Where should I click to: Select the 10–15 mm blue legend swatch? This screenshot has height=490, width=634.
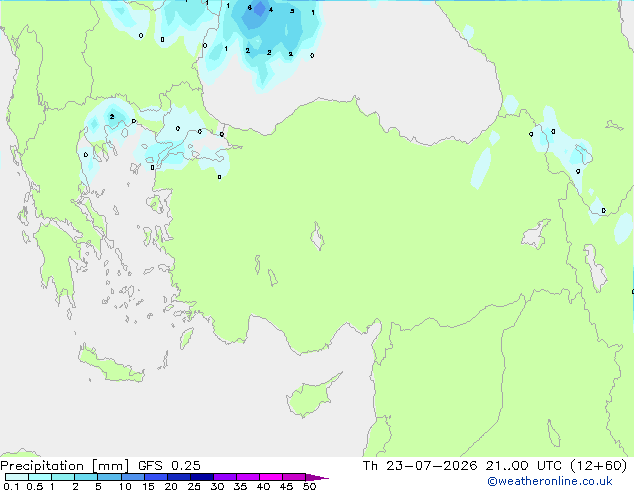133,477
